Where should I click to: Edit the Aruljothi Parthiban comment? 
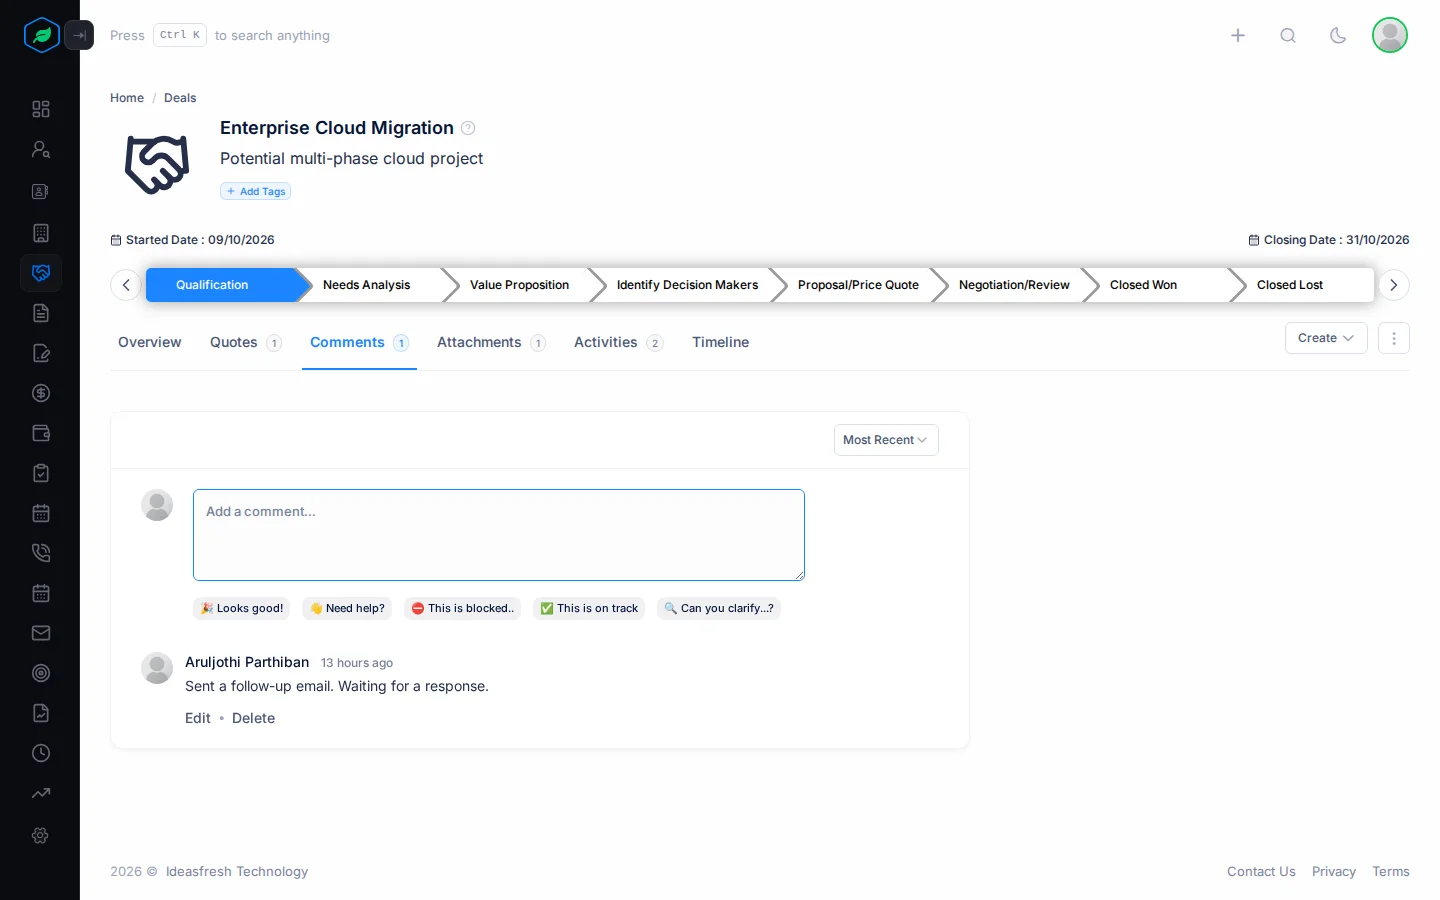[x=198, y=718]
